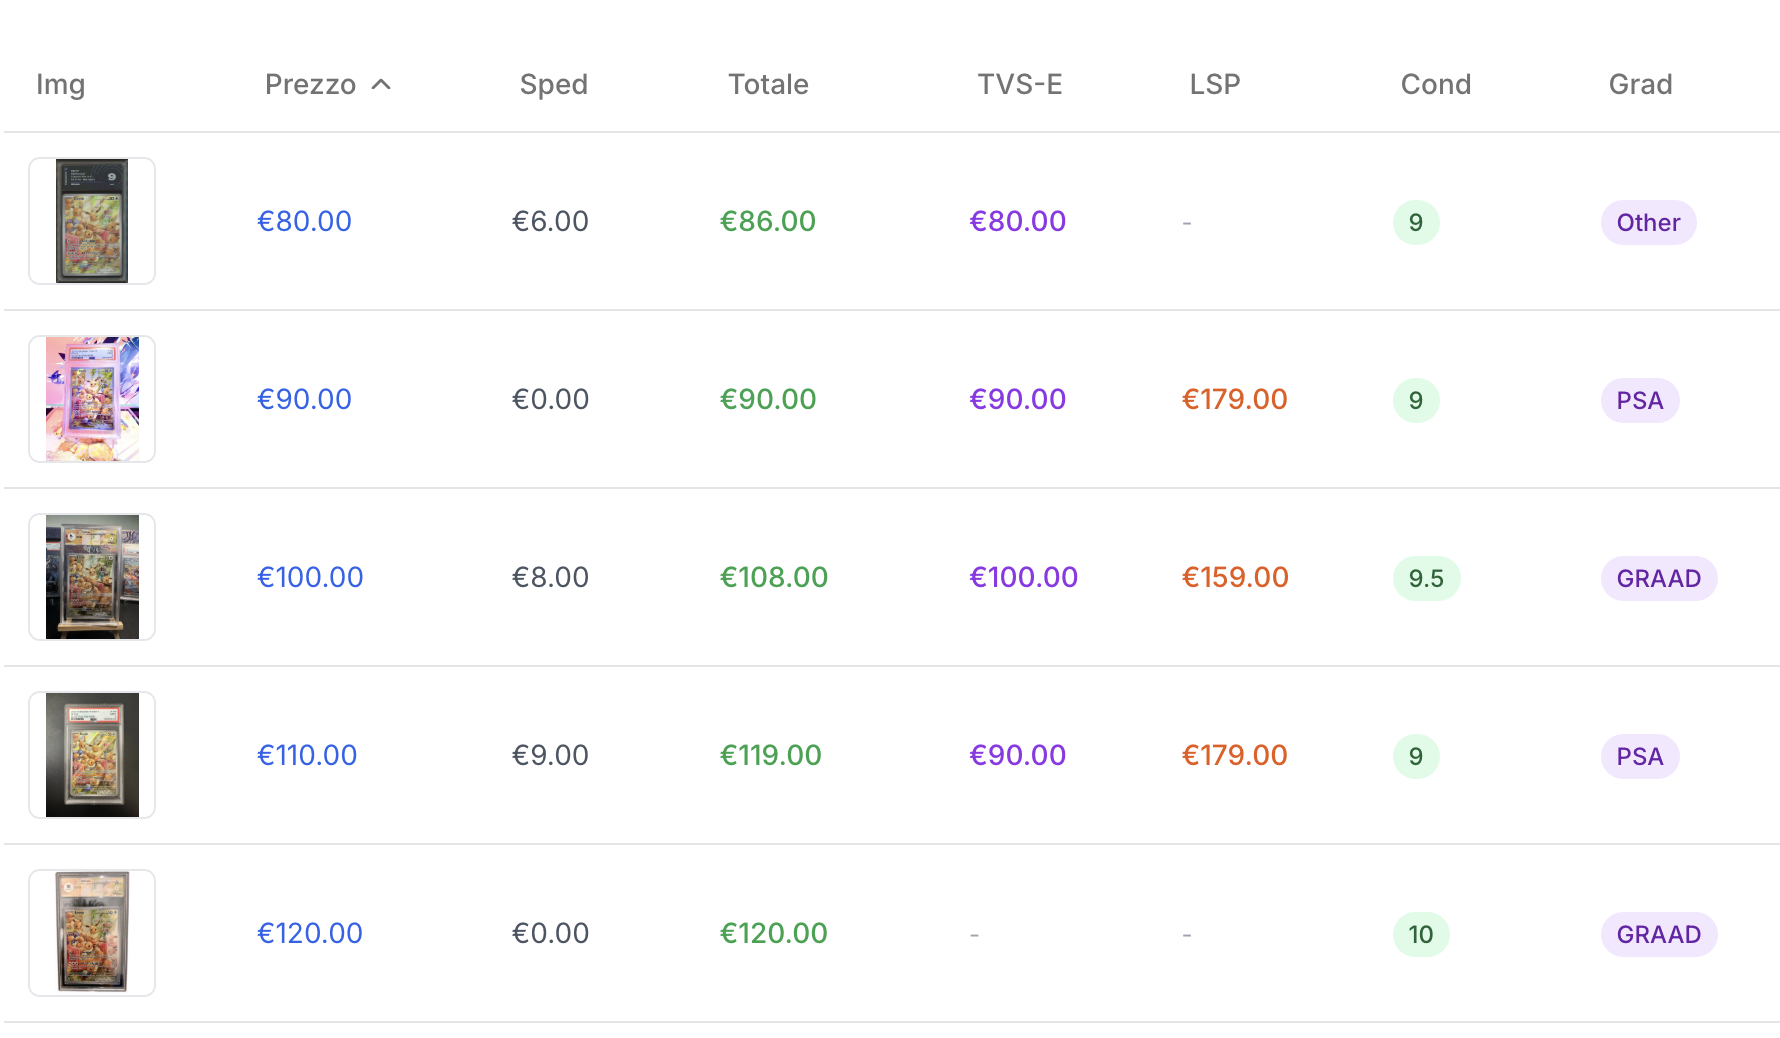Viewport: 1780px width, 1038px height.
Task: Click the Other grading badge
Action: pos(1648,222)
